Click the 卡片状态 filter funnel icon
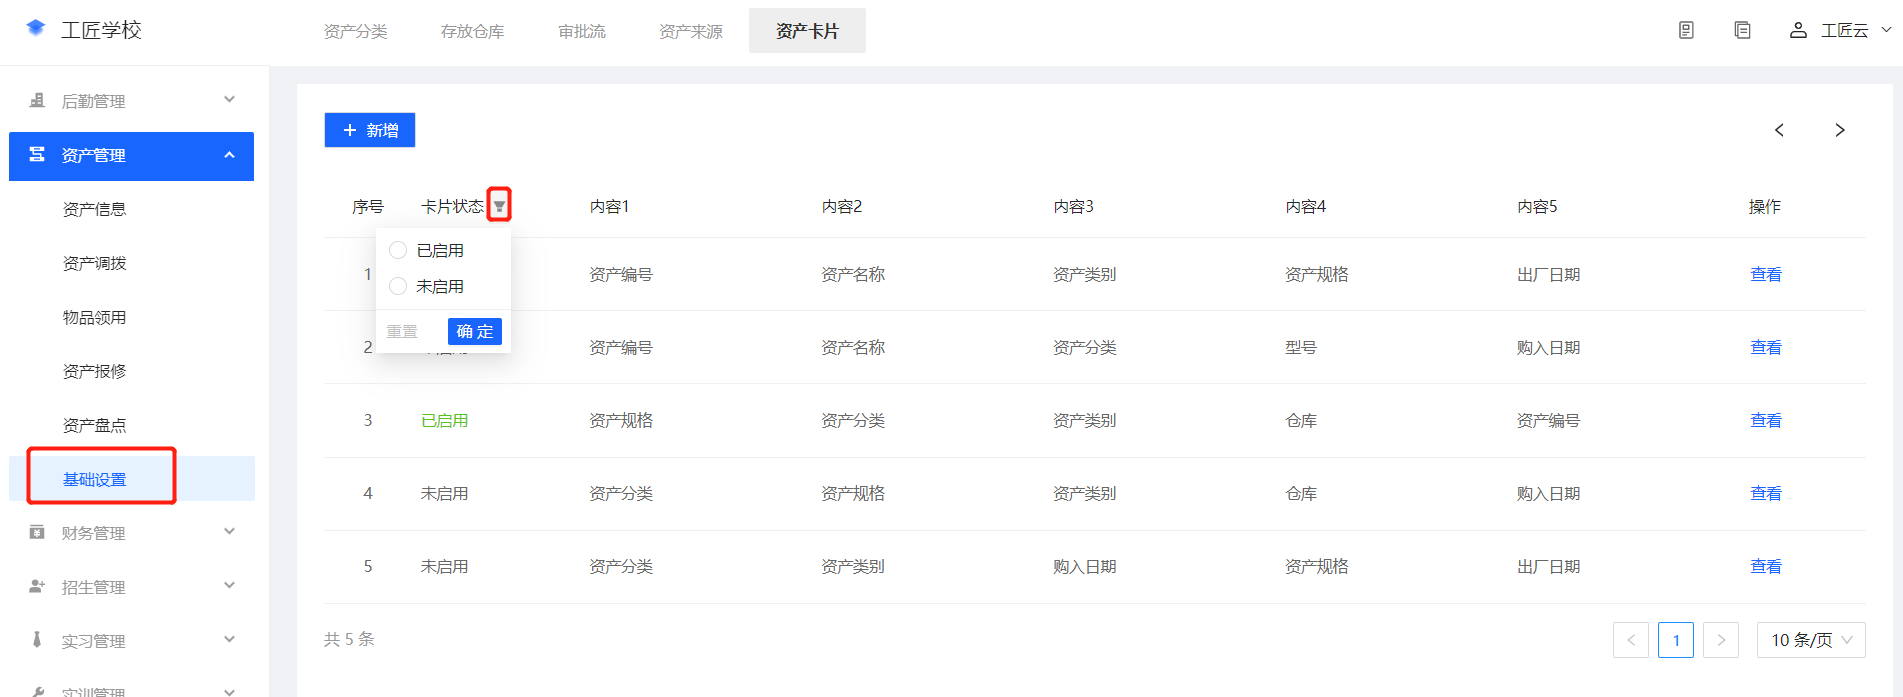This screenshot has width=1903, height=697. [499, 206]
